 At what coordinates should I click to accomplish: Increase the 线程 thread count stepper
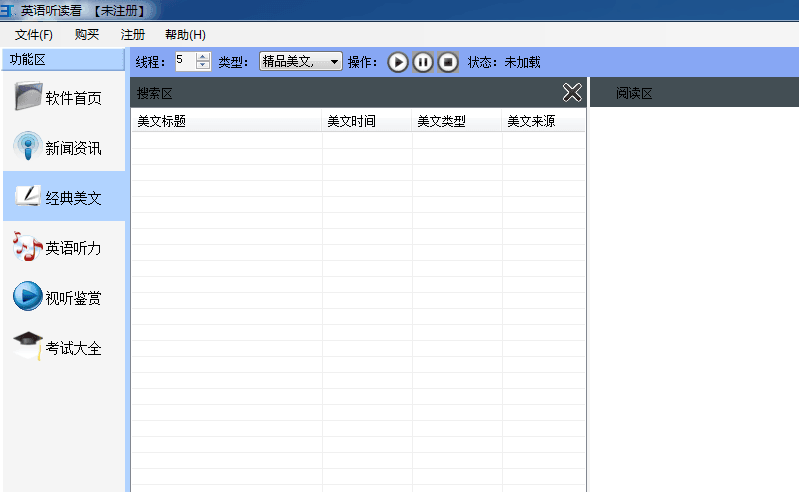tap(204, 57)
